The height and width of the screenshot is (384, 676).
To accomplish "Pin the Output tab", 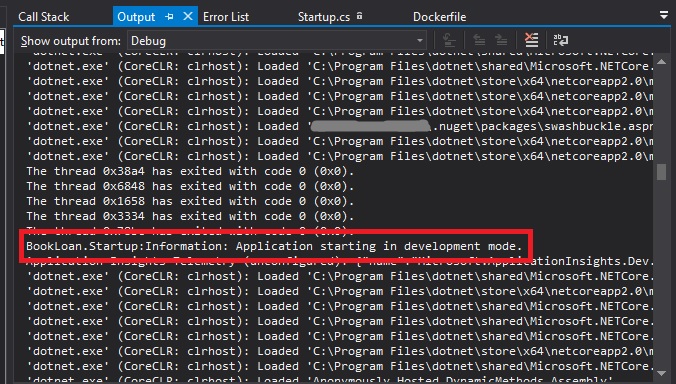I will click(169, 16).
